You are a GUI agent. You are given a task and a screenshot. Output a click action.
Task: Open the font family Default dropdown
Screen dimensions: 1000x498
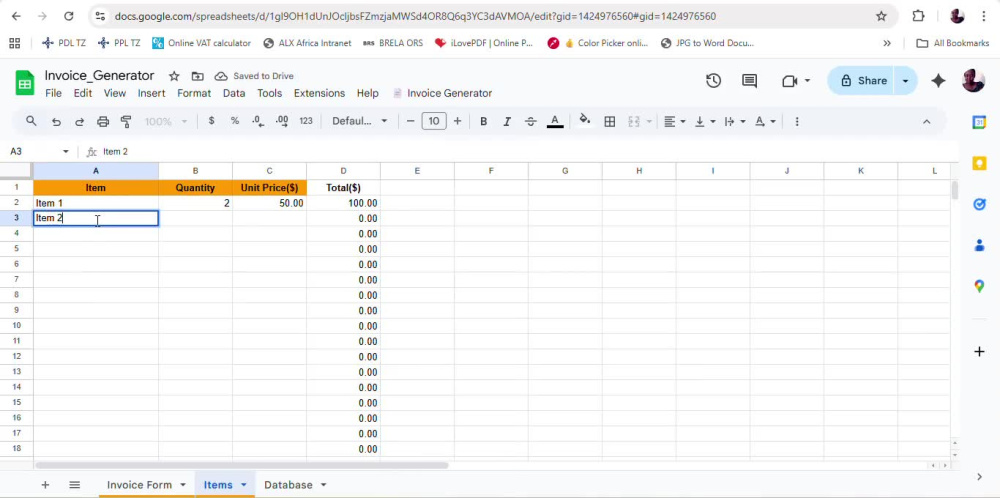pos(359,121)
